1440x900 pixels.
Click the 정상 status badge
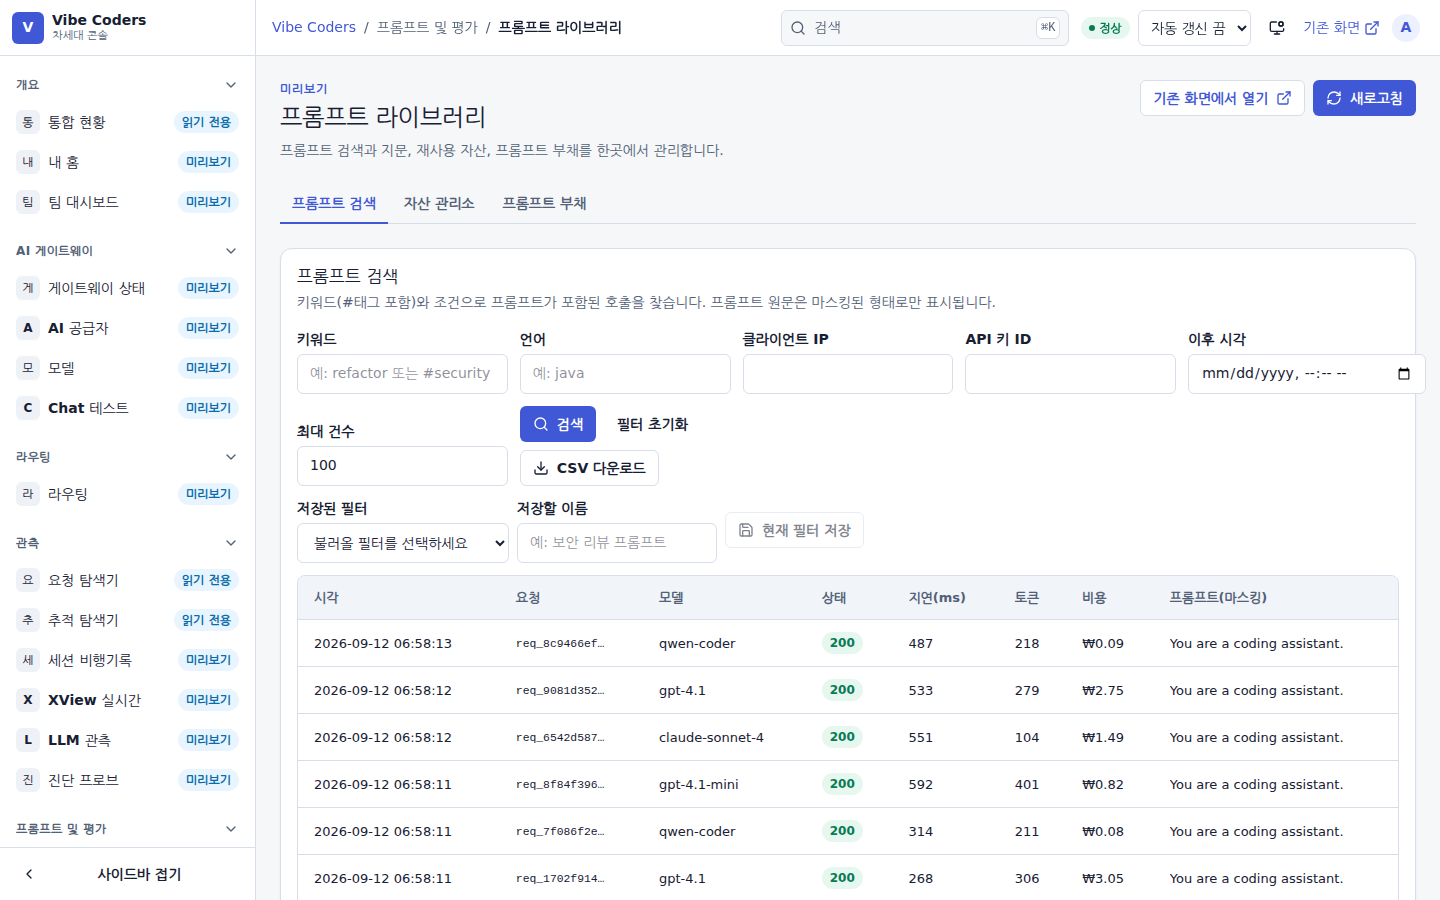click(x=1105, y=28)
